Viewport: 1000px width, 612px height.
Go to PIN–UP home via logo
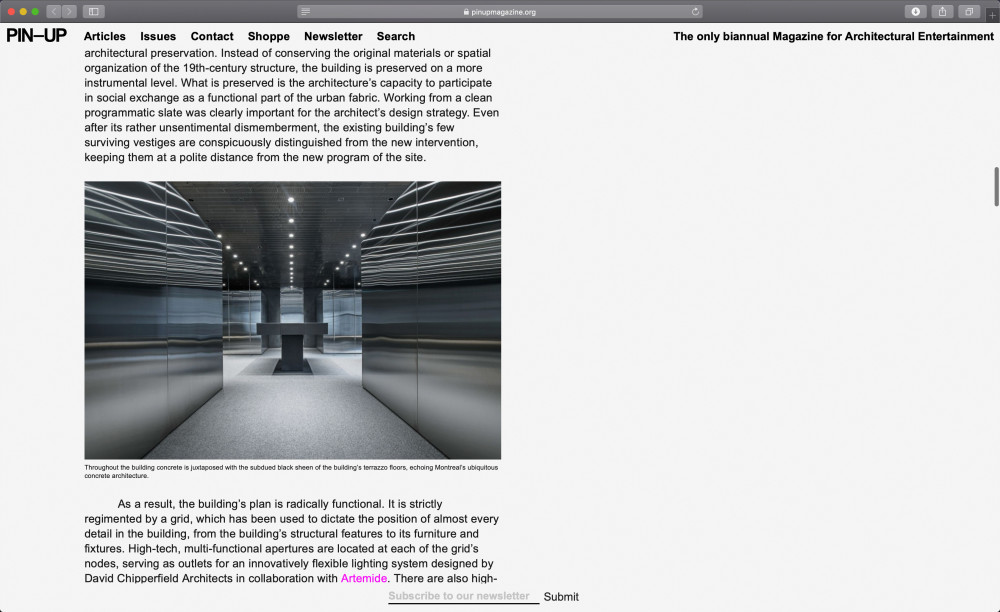pyautogui.click(x=36, y=36)
